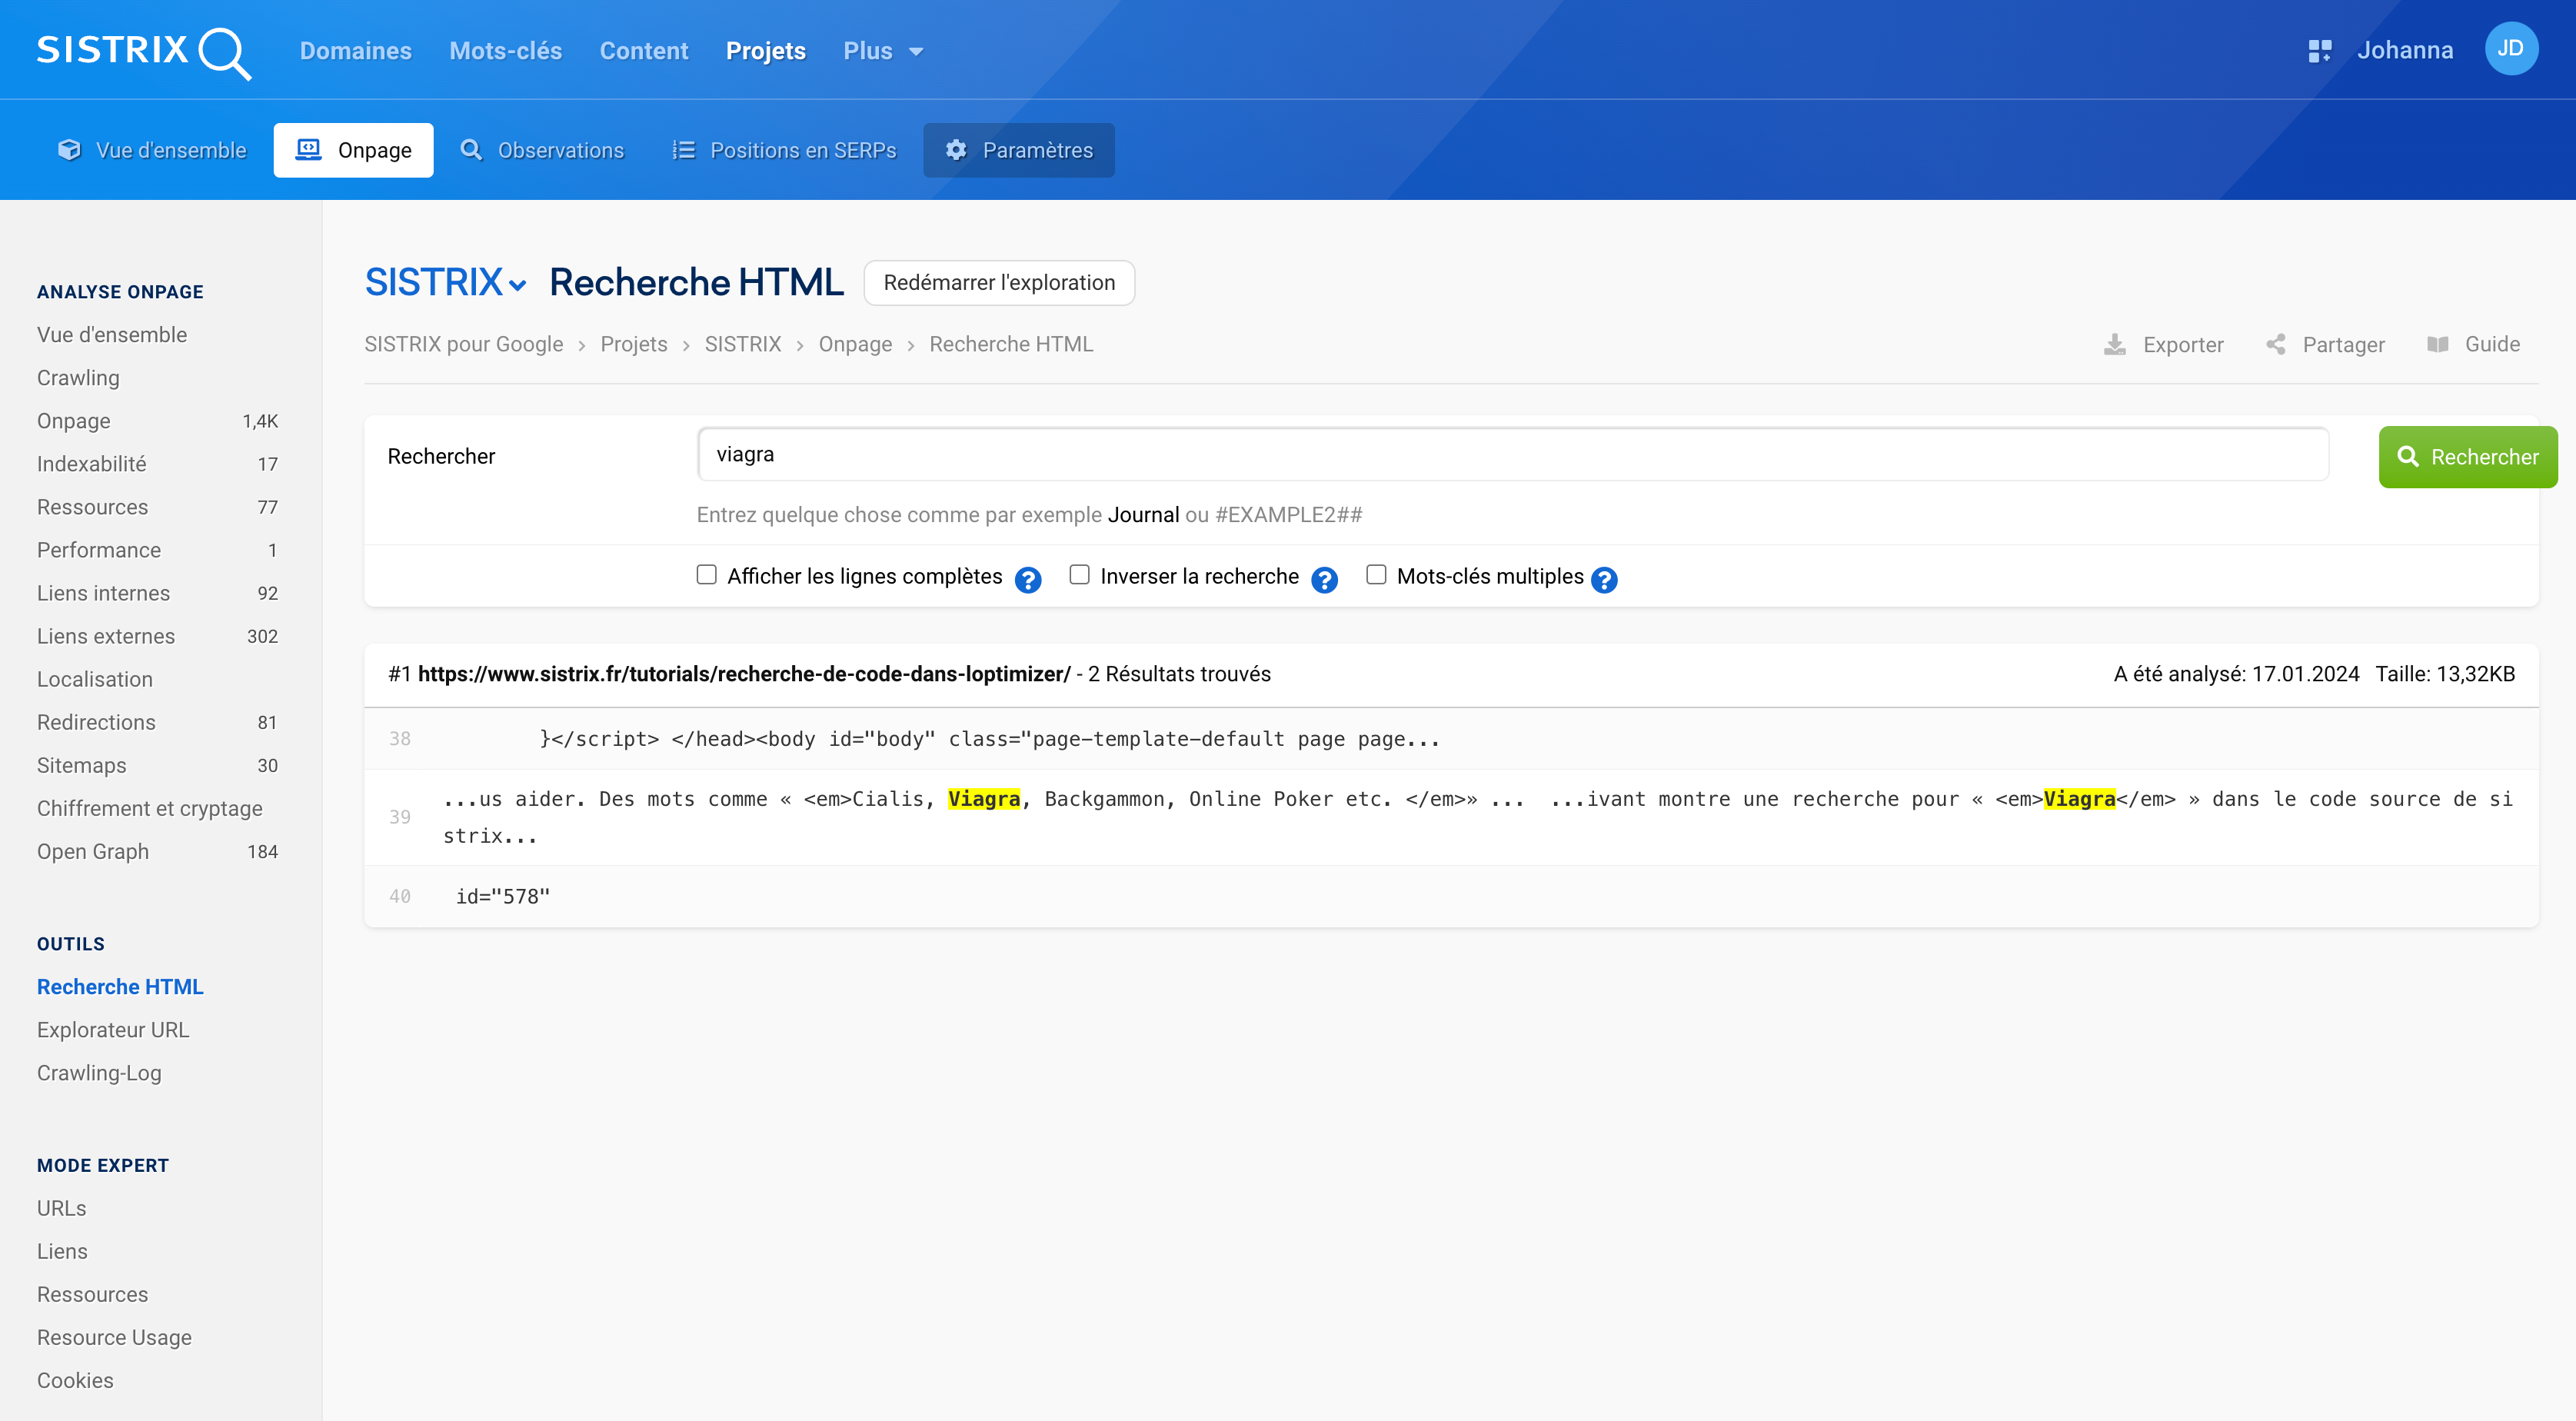The height and width of the screenshot is (1421, 2576).
Task: Click the SISTRIX logo magnifier
Action: [x=225, y=52]
